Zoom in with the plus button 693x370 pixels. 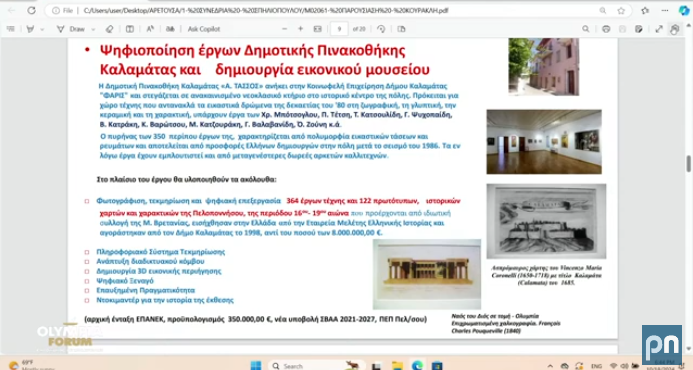coord(301,29)
